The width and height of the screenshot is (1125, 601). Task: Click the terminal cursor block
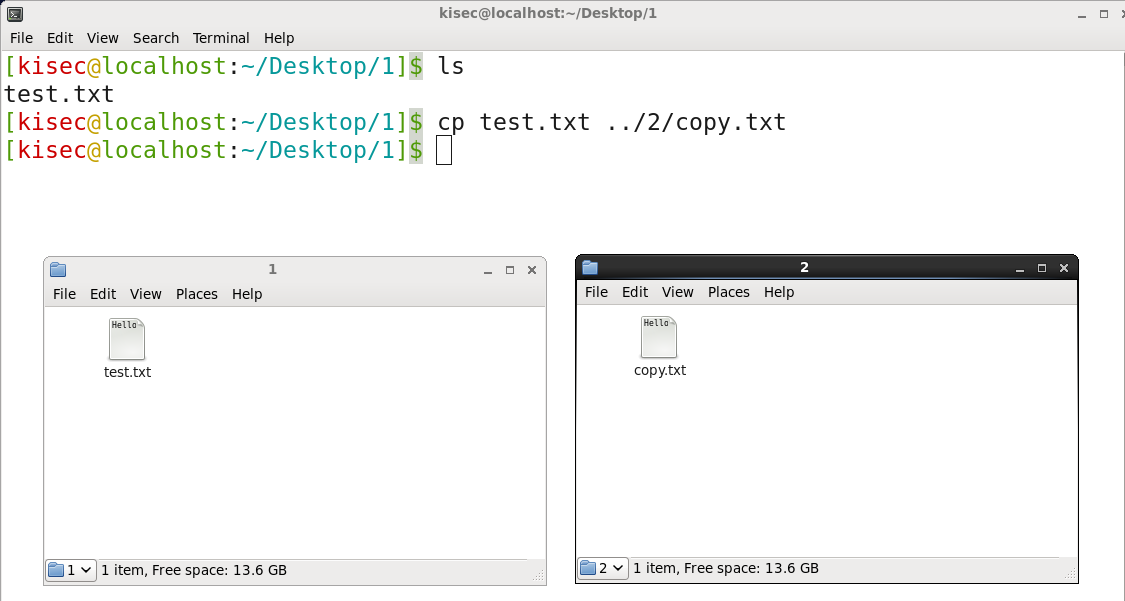click(444, 150)
